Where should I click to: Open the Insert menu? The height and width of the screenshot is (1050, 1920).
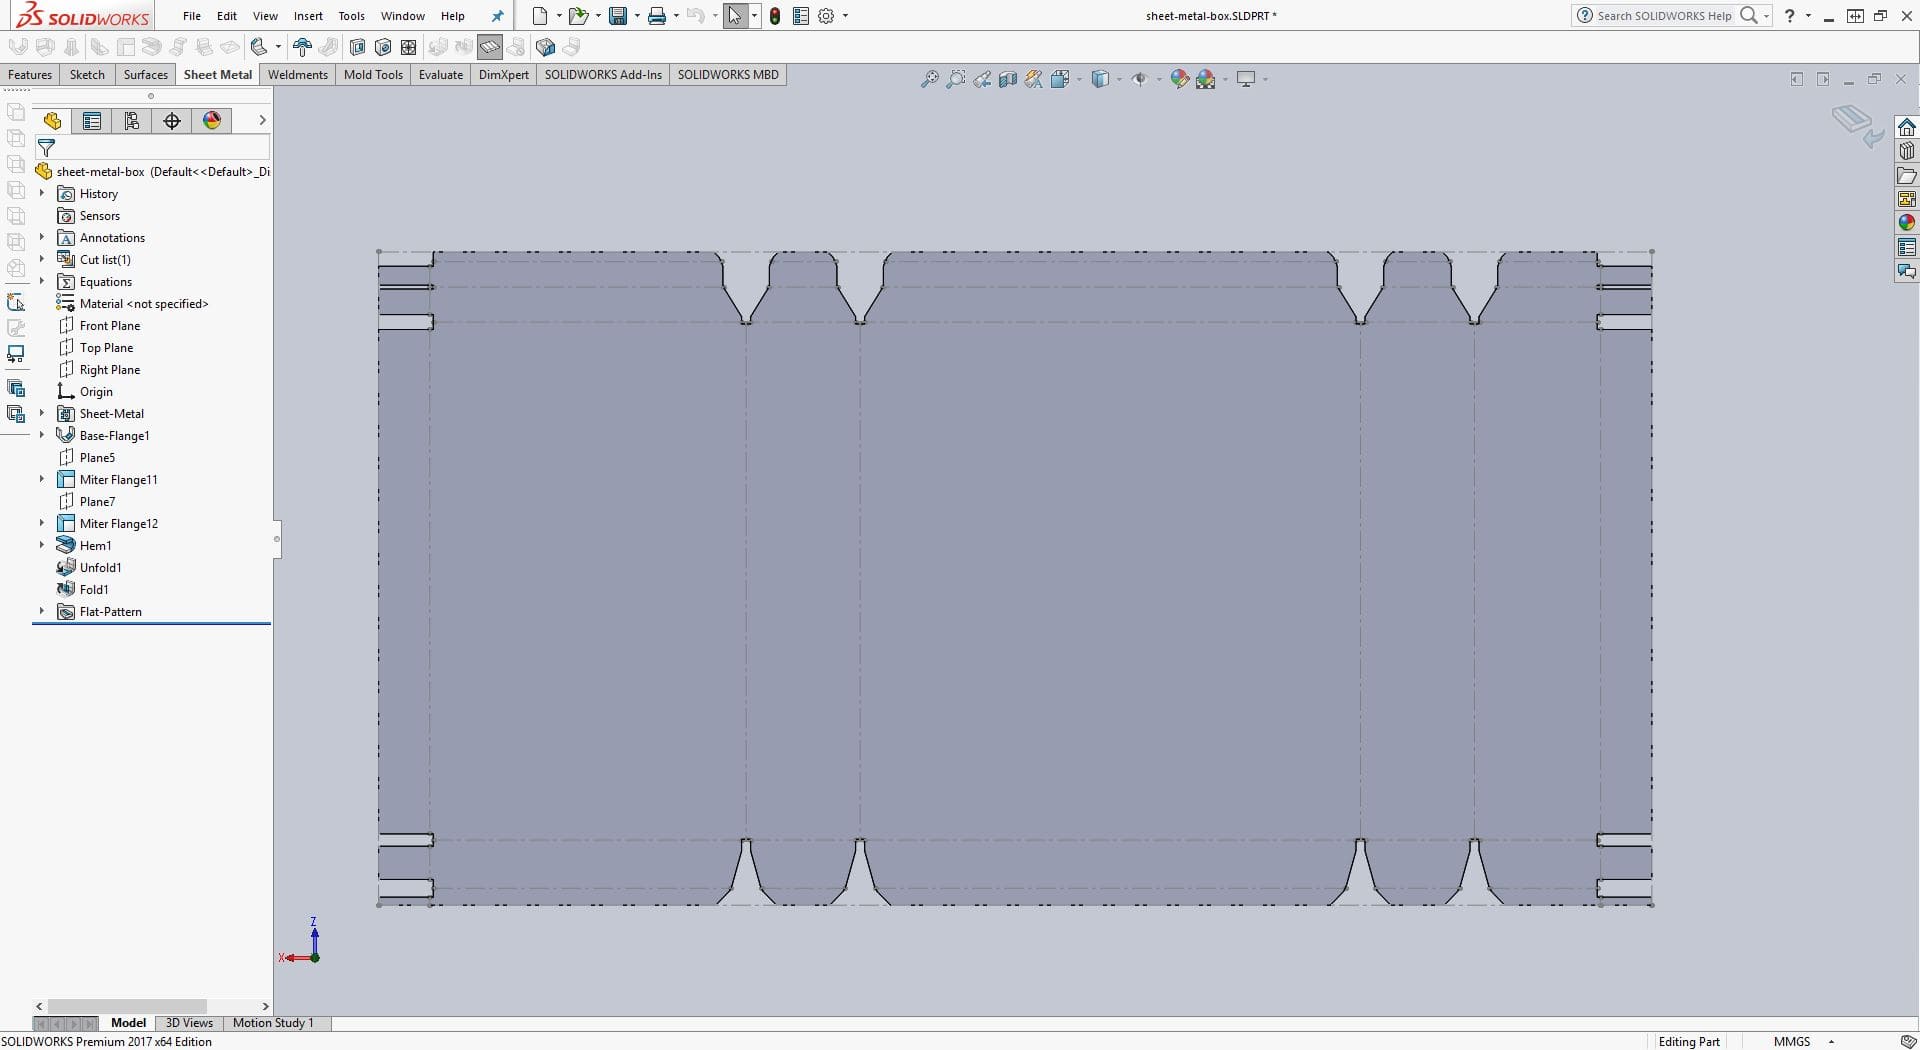[308, 16]
